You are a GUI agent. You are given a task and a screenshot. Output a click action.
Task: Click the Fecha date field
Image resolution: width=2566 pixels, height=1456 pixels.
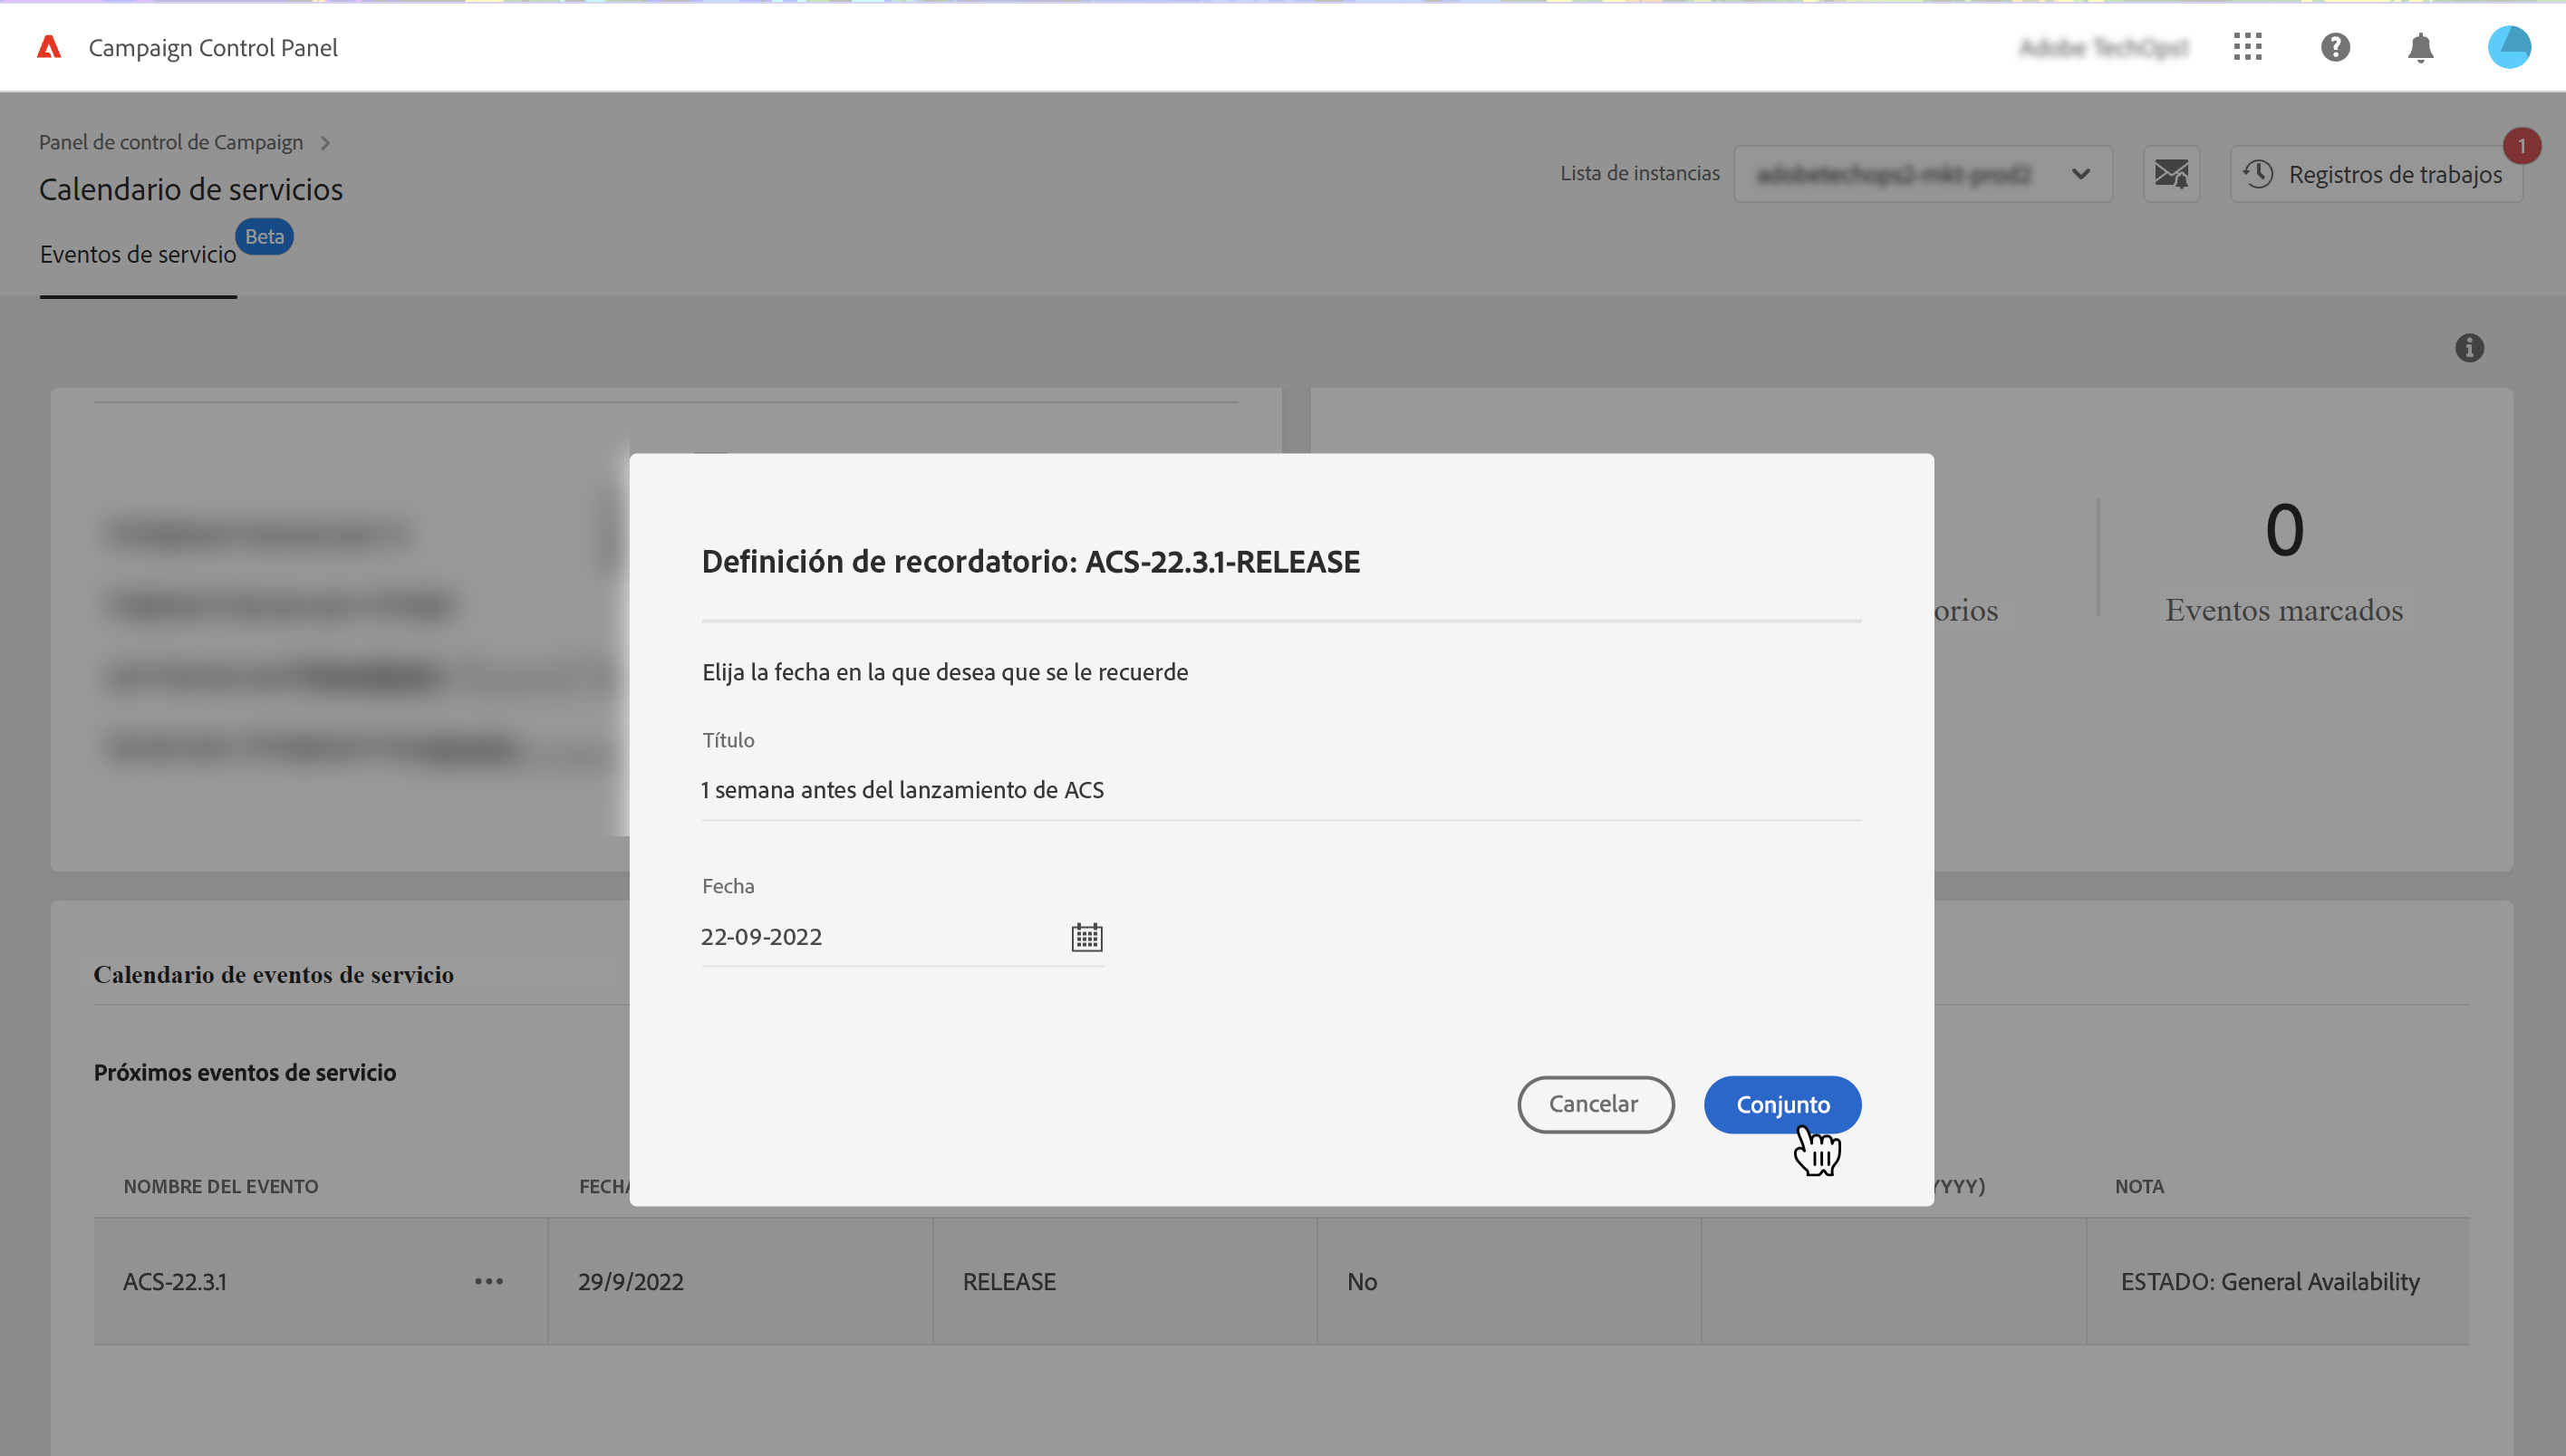click(x=880, y=937)
